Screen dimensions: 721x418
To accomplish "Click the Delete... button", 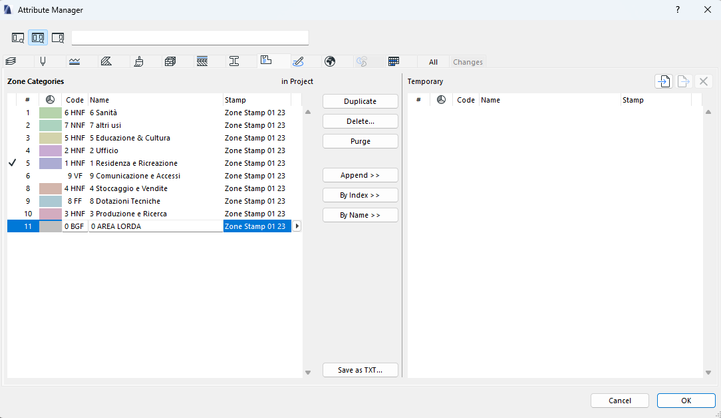I will pos(360,121).
